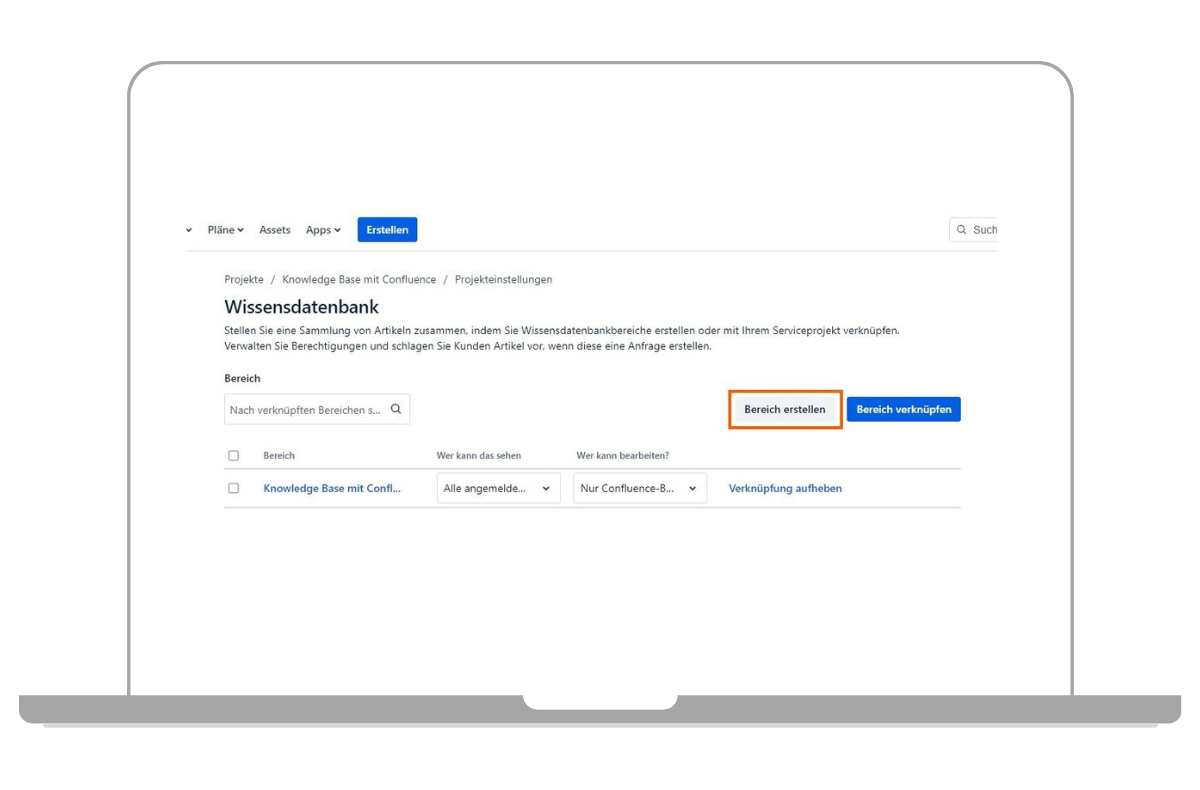Image resolution: width=1200 pixels, height=790 pixels.
Task: Click the Bereich verknüpfen button
Action: 903,409
